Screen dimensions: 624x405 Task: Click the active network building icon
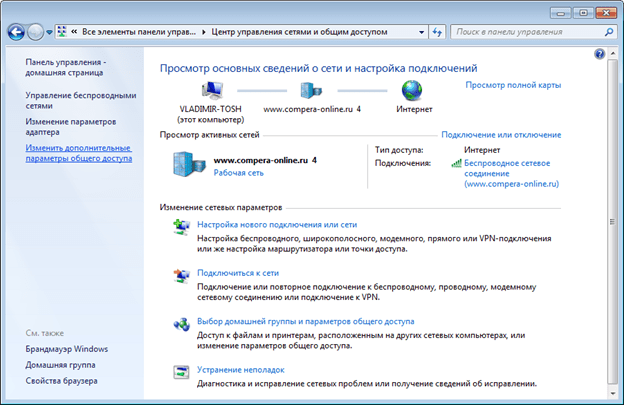[189, 164]
